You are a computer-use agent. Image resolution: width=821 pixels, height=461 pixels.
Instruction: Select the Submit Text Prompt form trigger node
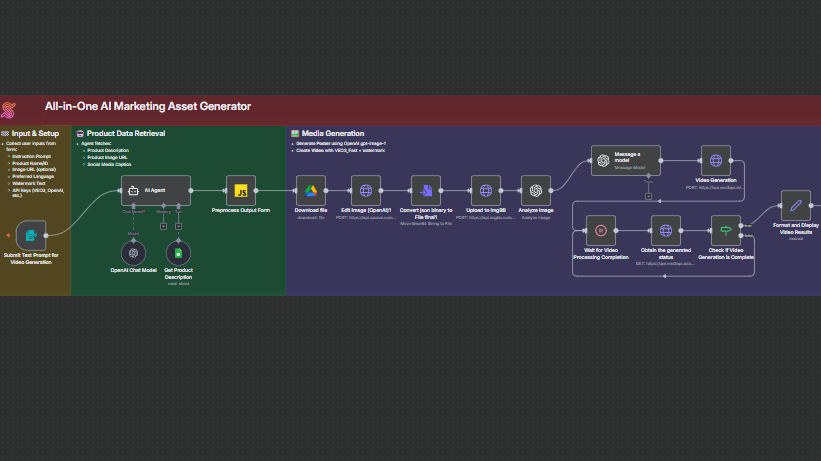[31, 236]
